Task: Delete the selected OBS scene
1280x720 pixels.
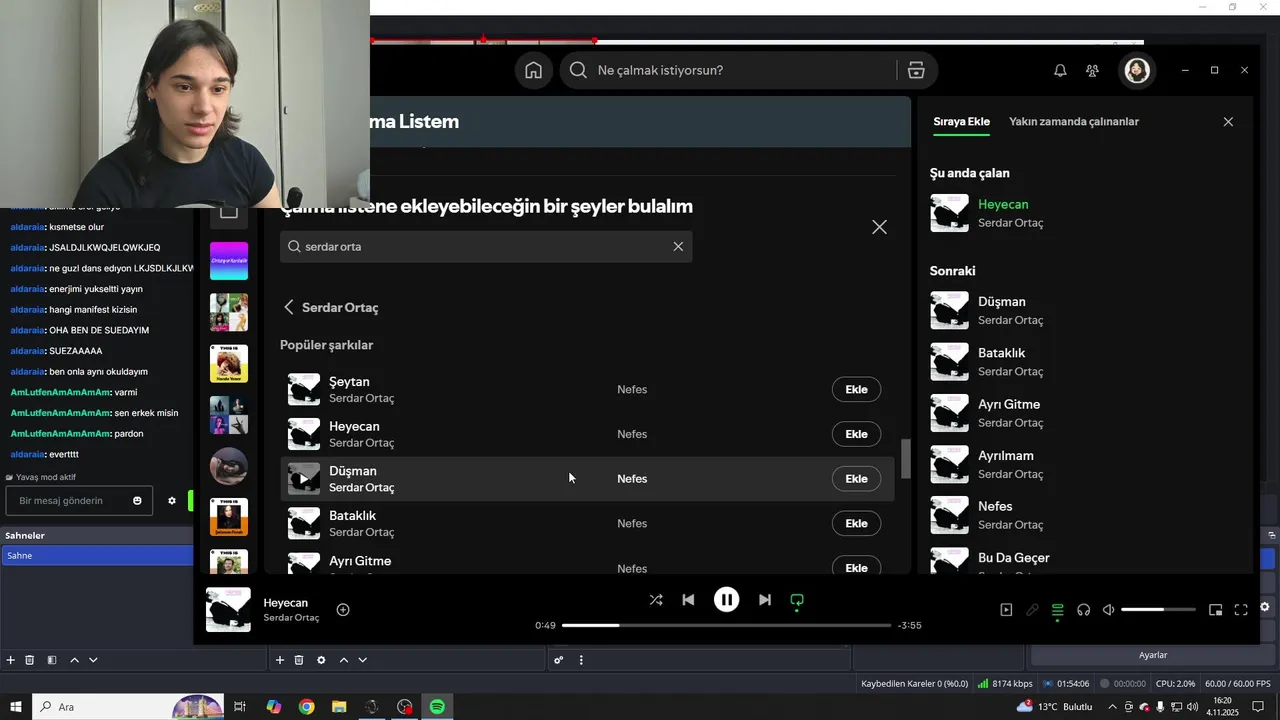Action: [x=30, y=660]
